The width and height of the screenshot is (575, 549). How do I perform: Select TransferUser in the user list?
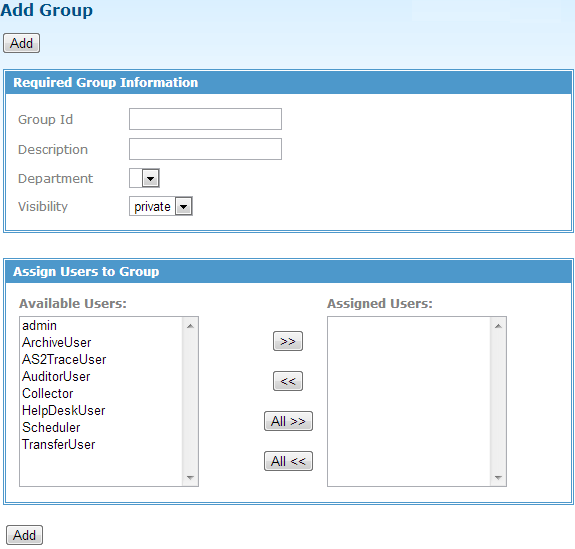[x=102, y=444]
